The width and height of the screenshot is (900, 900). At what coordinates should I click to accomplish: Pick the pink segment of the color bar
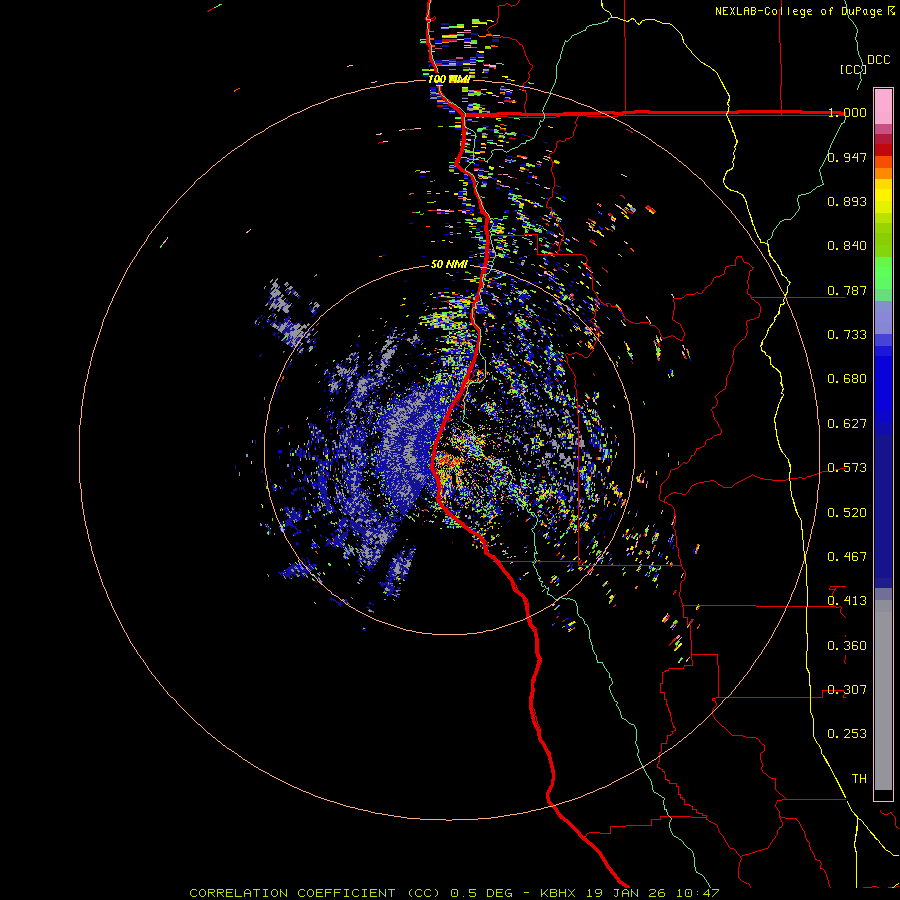[x=883, y=107]
